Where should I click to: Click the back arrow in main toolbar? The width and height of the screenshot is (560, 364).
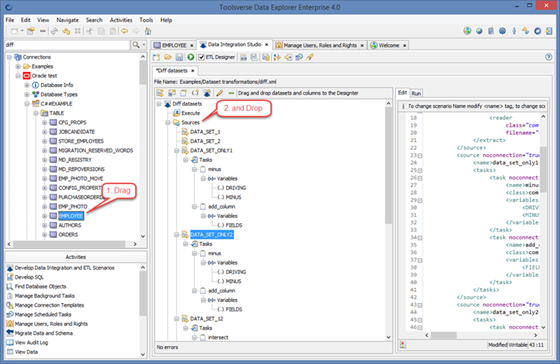click(x=124, y=31)
